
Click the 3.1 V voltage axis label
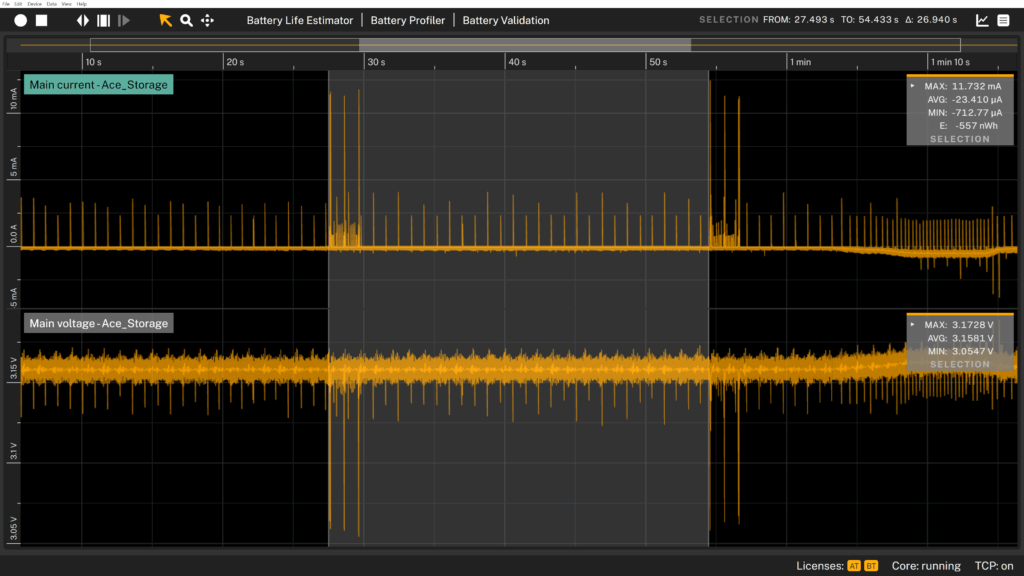(14, 451)
